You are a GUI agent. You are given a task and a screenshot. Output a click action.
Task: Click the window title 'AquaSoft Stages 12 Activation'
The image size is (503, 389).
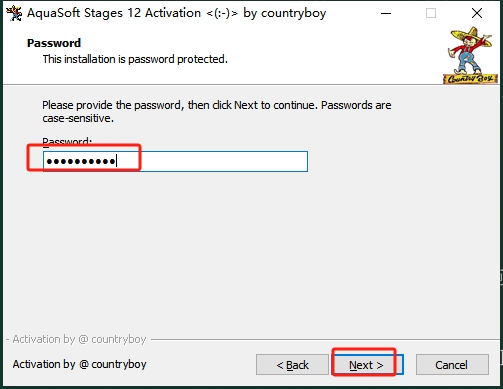tap(114, 13)
